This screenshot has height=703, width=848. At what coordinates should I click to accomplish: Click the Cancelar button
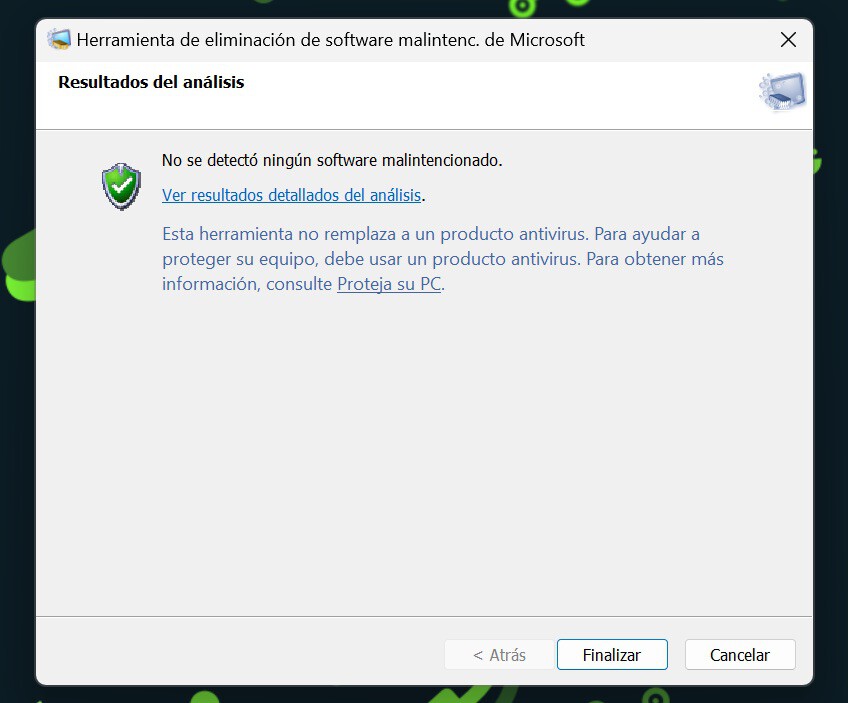740,654
